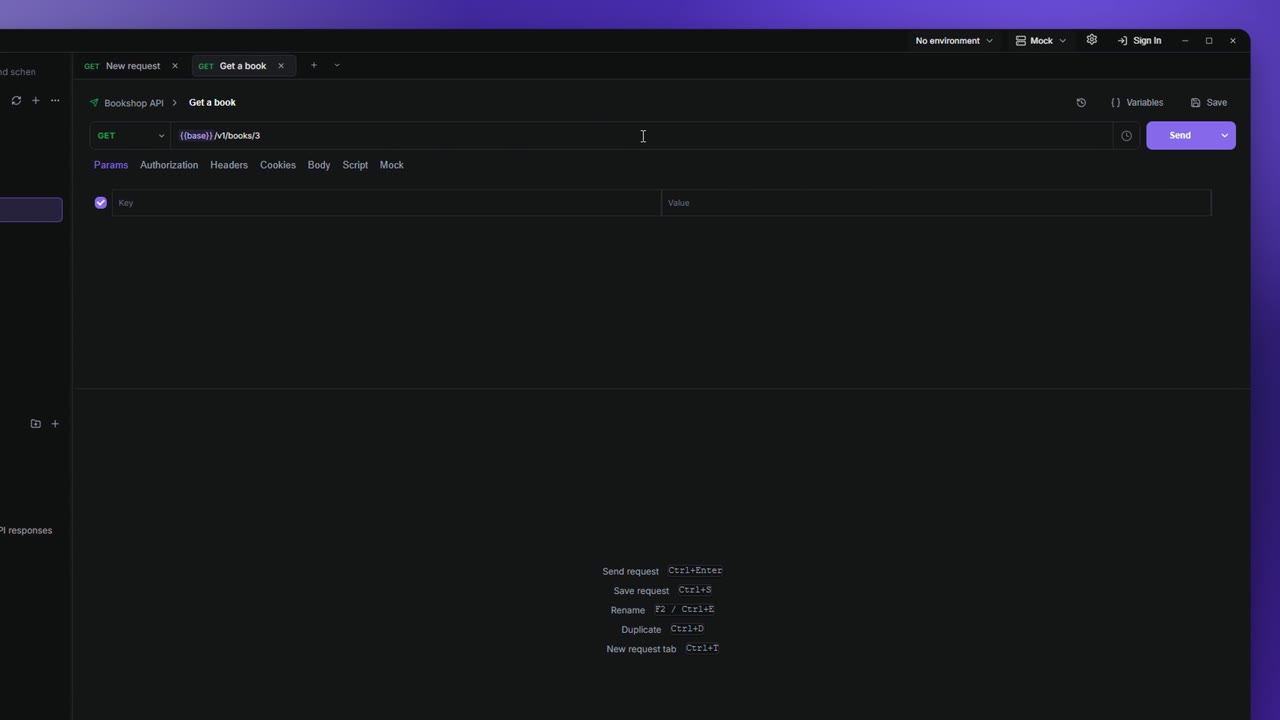Click the sidebar top plus icon
The image size is (1280, 720).
click(x=35, y=100)
